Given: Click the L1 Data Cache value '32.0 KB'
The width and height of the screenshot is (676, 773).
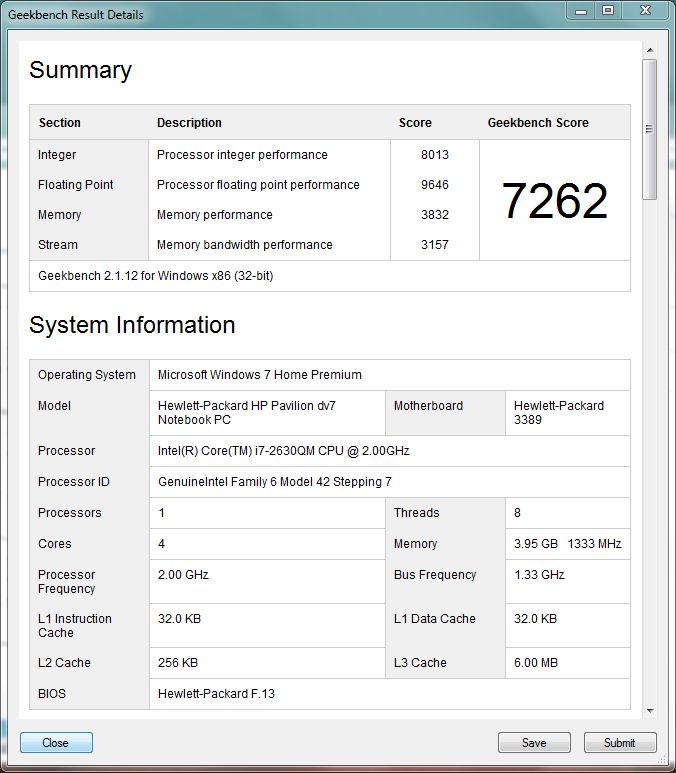Looking at the screenshot, I should 535,619.
